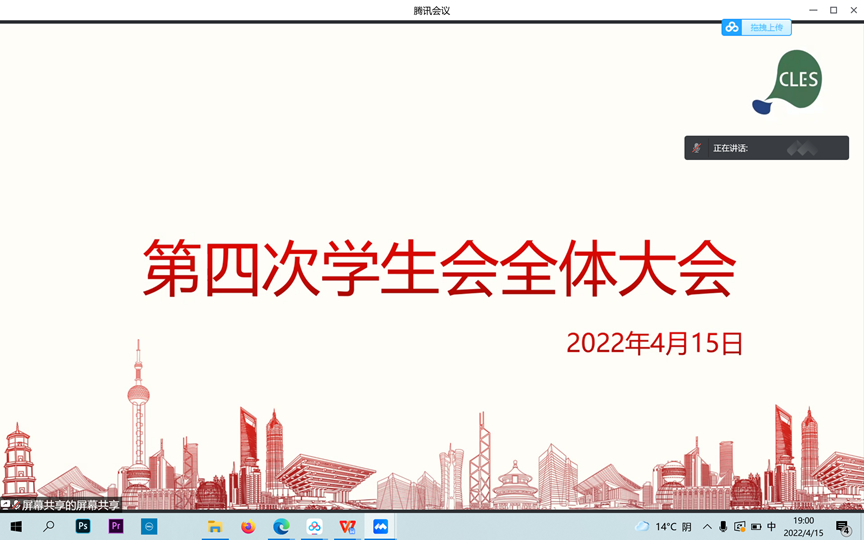Switch to WPS Office in the taskbar
The height and width of the screenshot is (540, 864).
347,526
